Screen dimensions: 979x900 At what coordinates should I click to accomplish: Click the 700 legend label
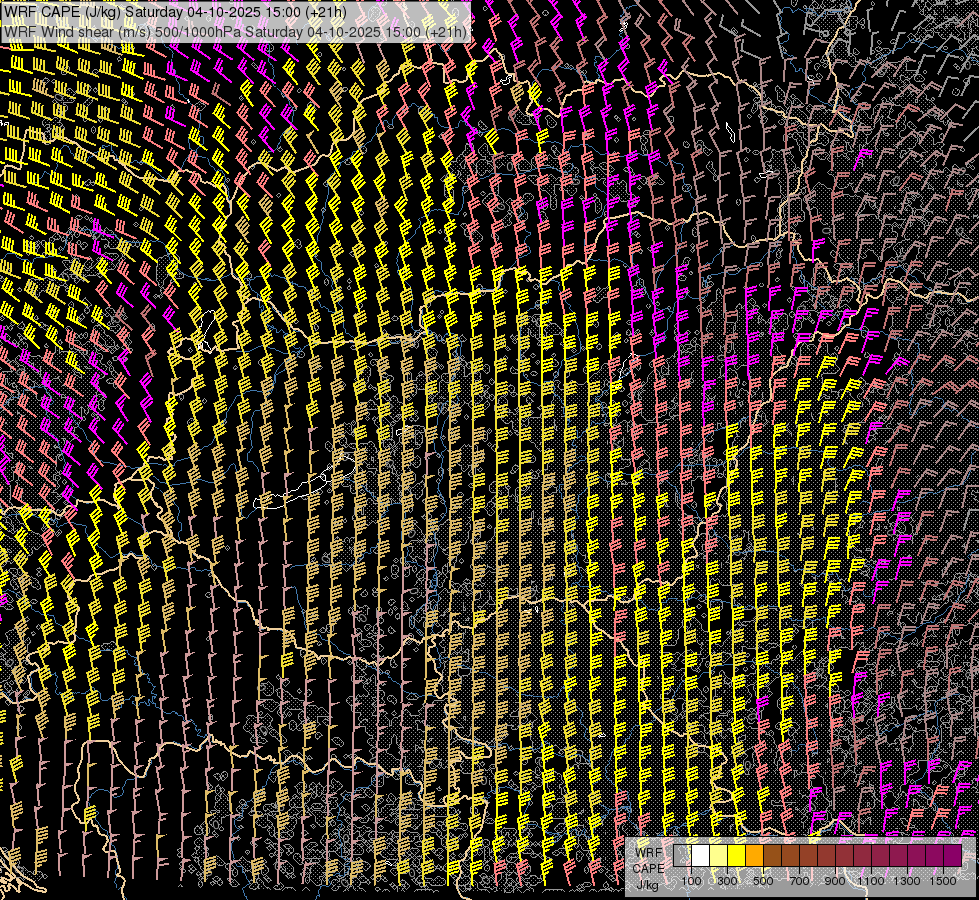799,881
